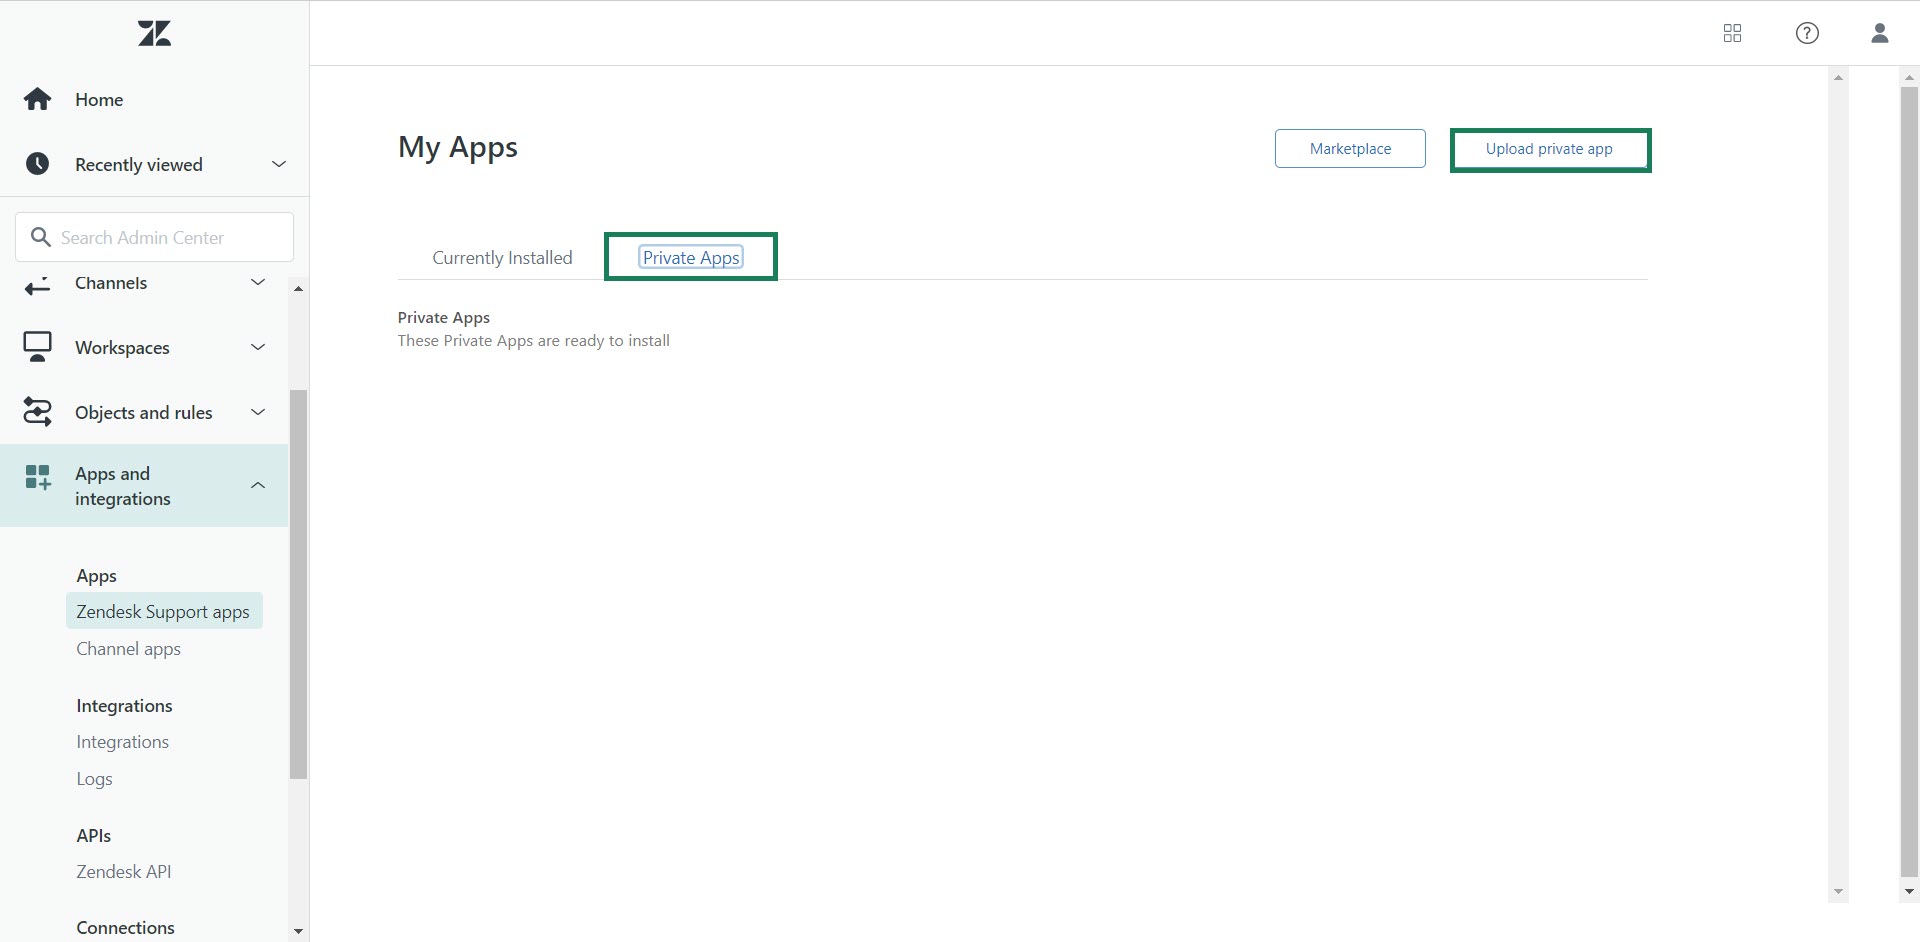Select the Private Apps tab
Screen dimensions: 1920x942
691,258
